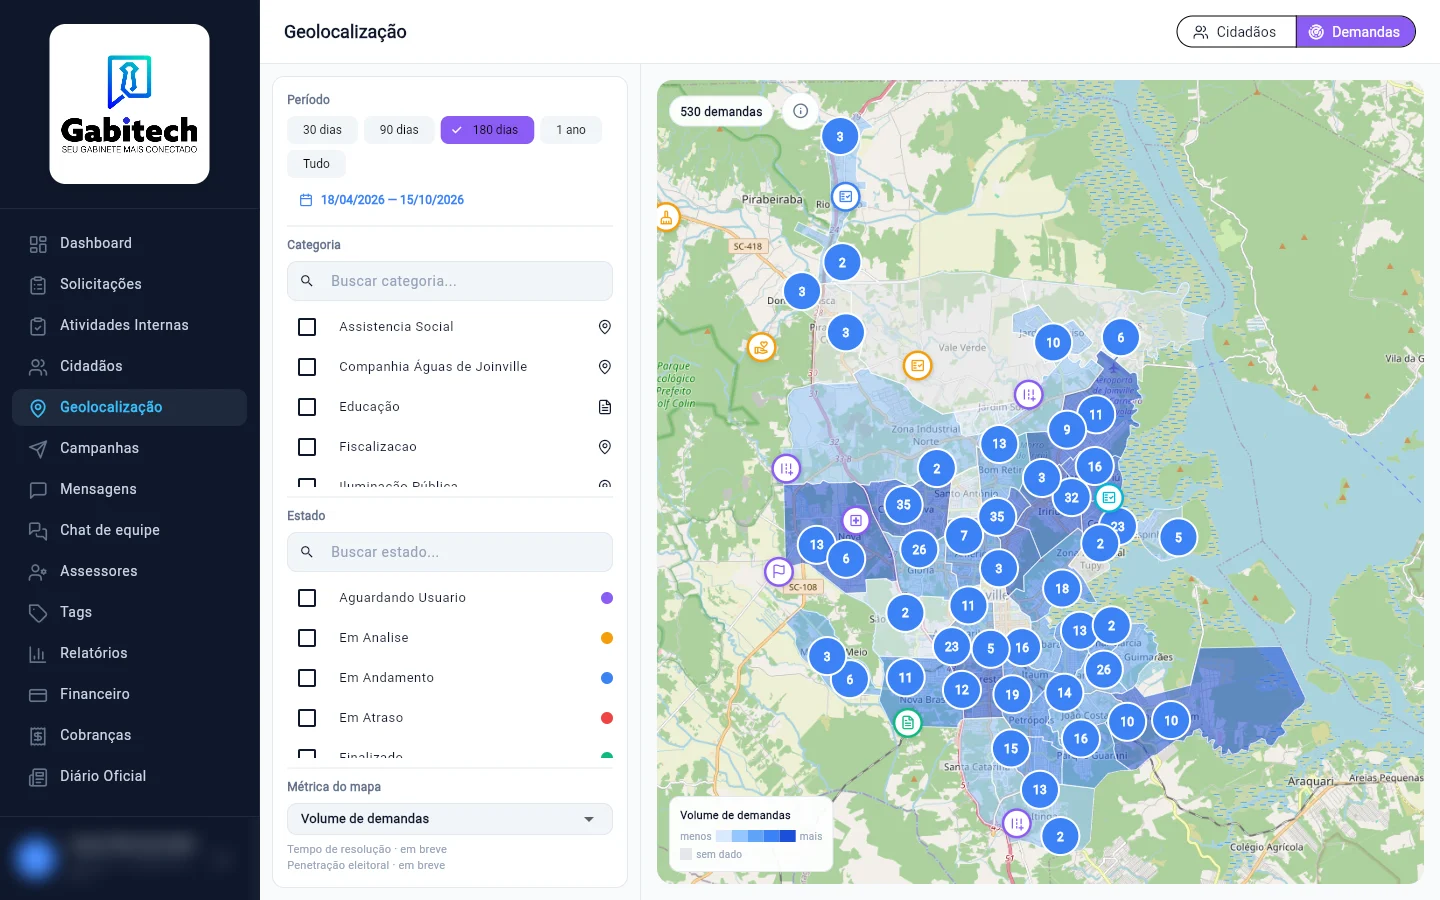The height and width of the screenshot is (900, 1440).
Task: Click pin icon beside Fiscalizacao
Action: (605, 447)
